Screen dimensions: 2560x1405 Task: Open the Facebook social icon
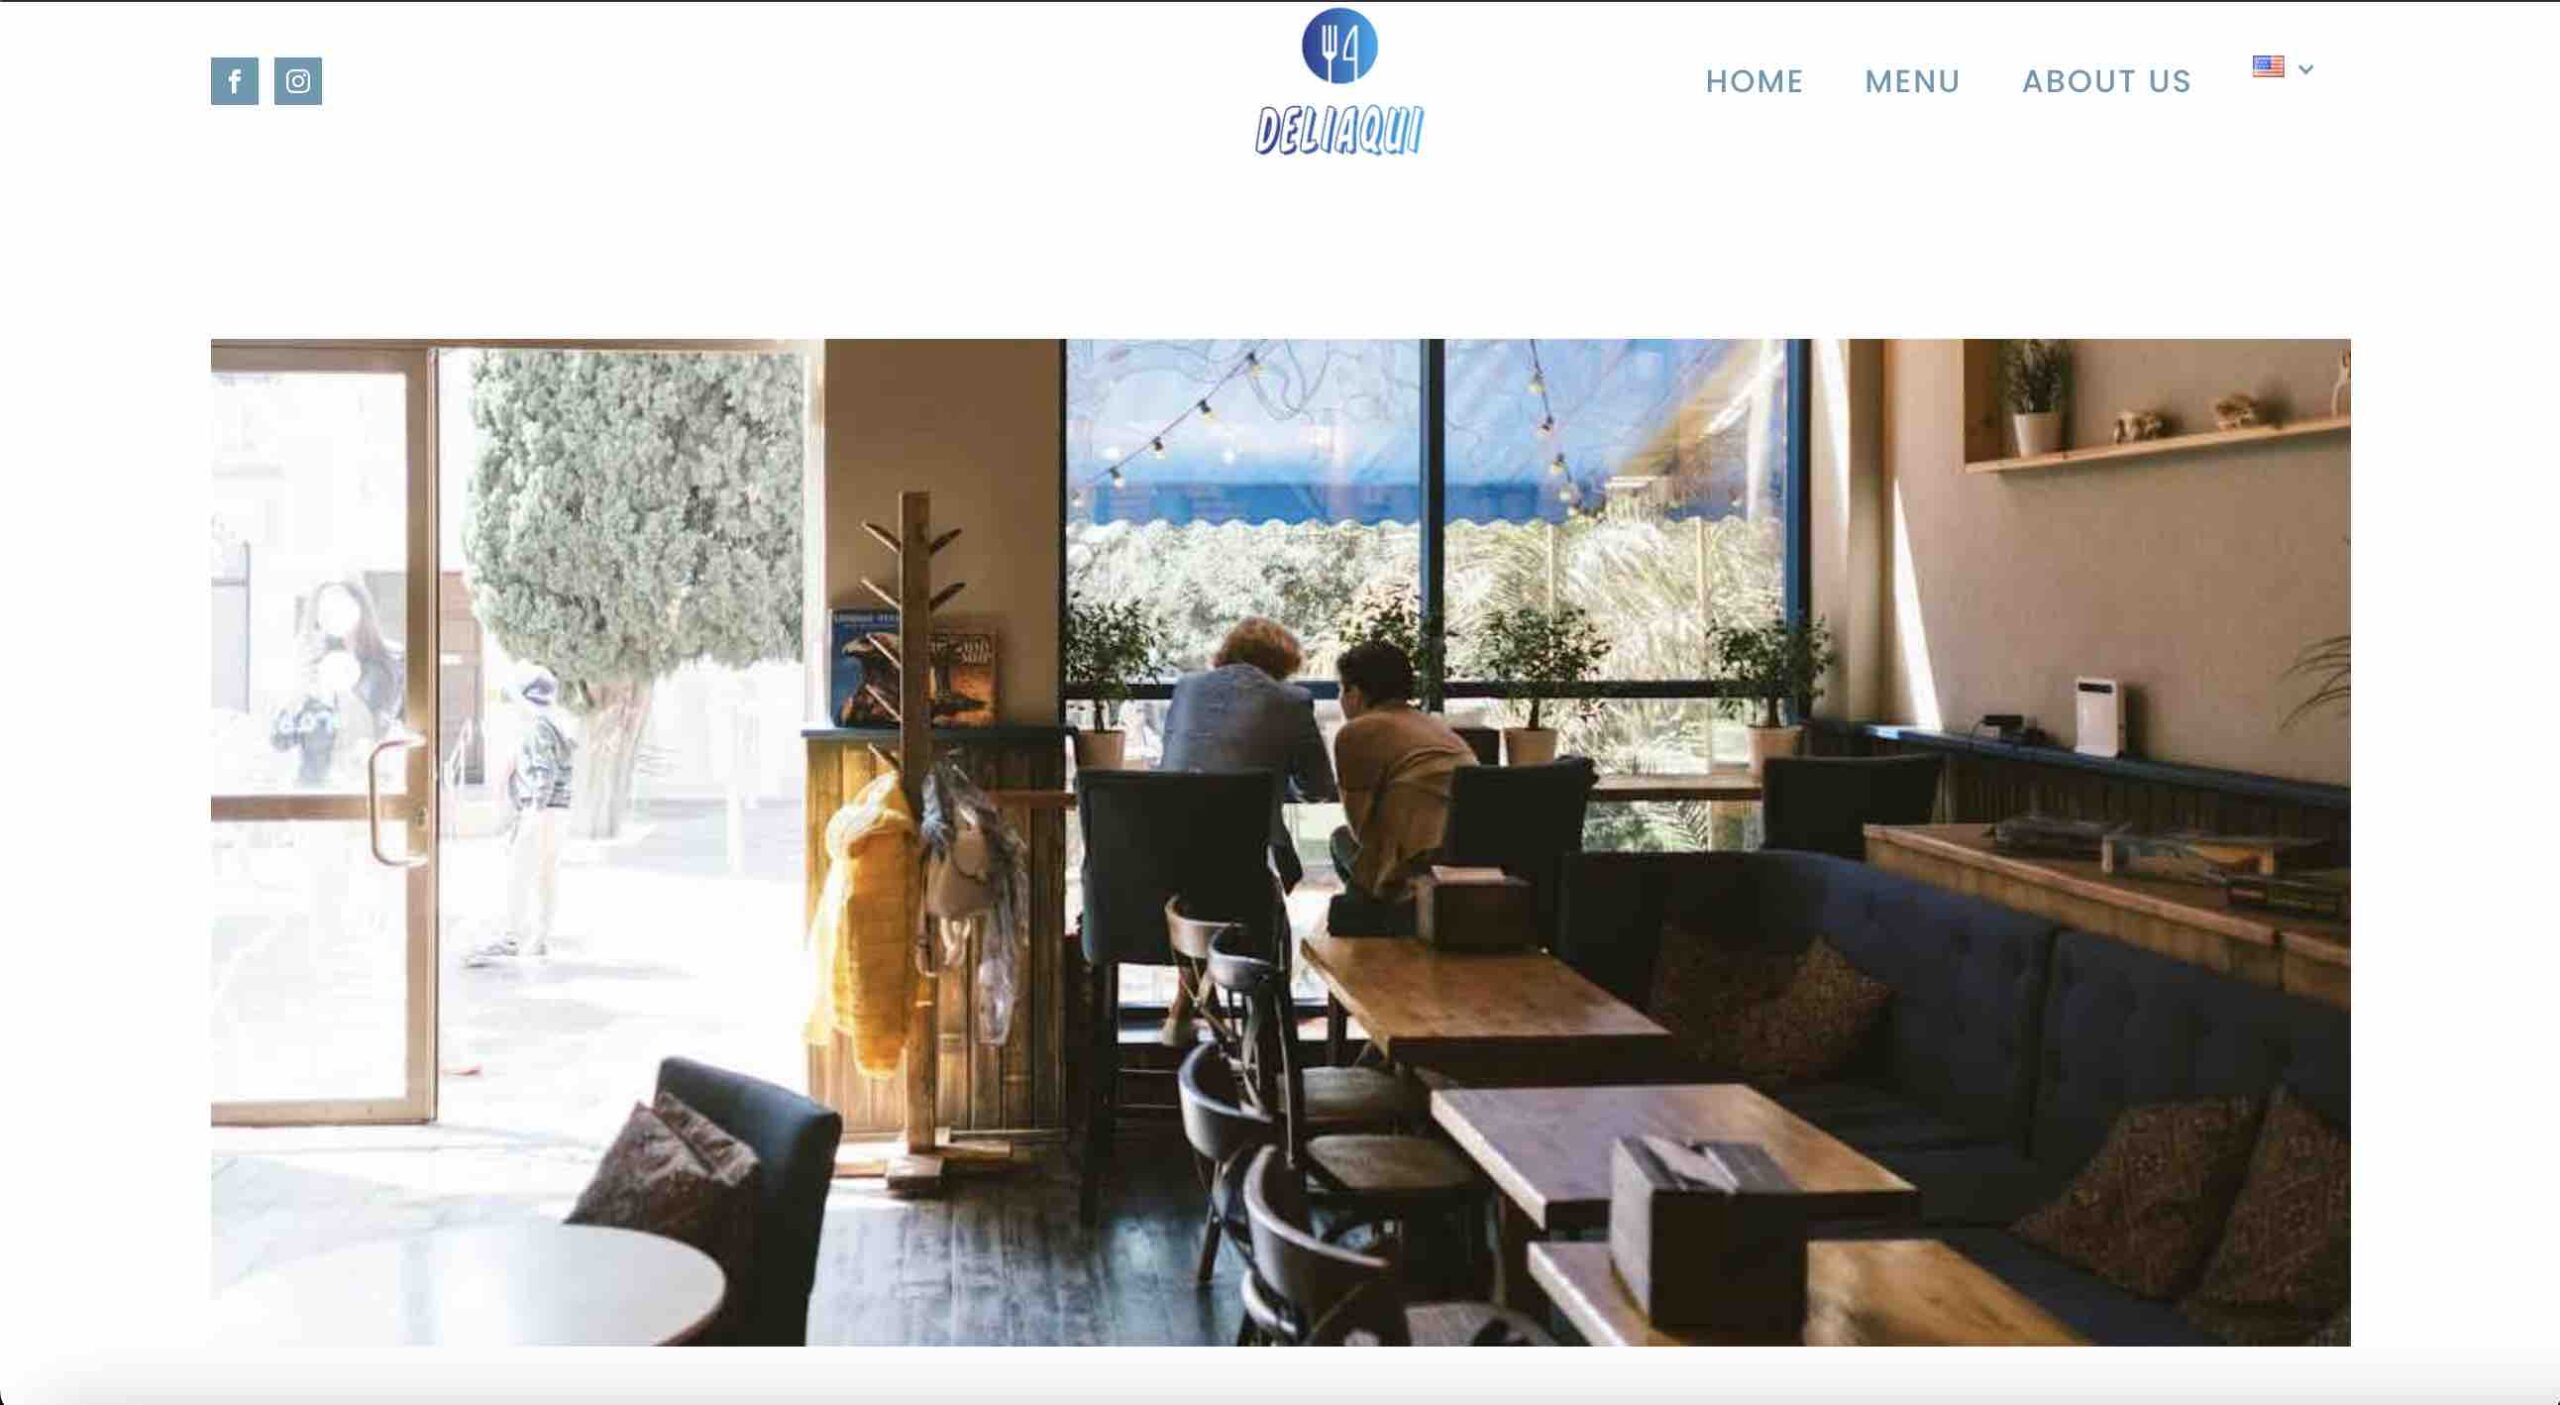(234, 81)
